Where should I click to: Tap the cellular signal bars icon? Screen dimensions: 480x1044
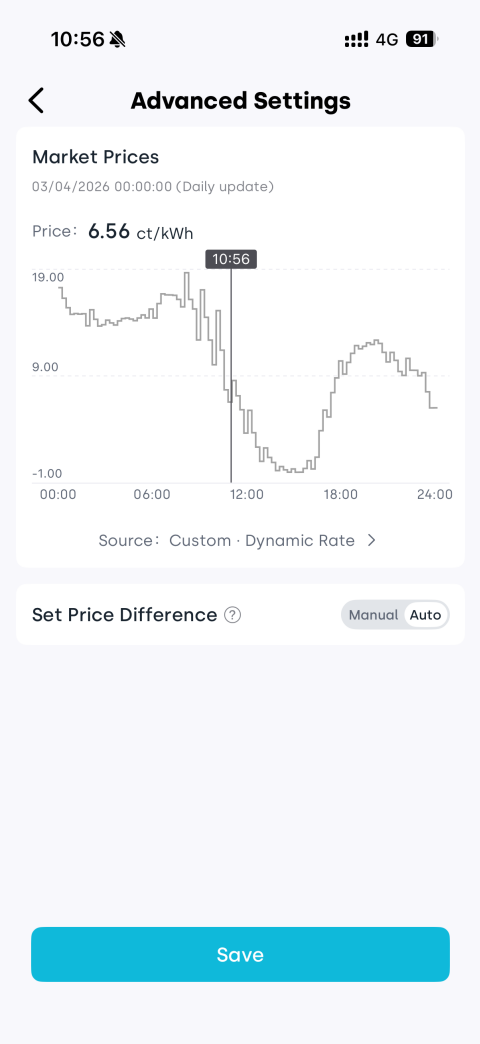pos(356,40)
